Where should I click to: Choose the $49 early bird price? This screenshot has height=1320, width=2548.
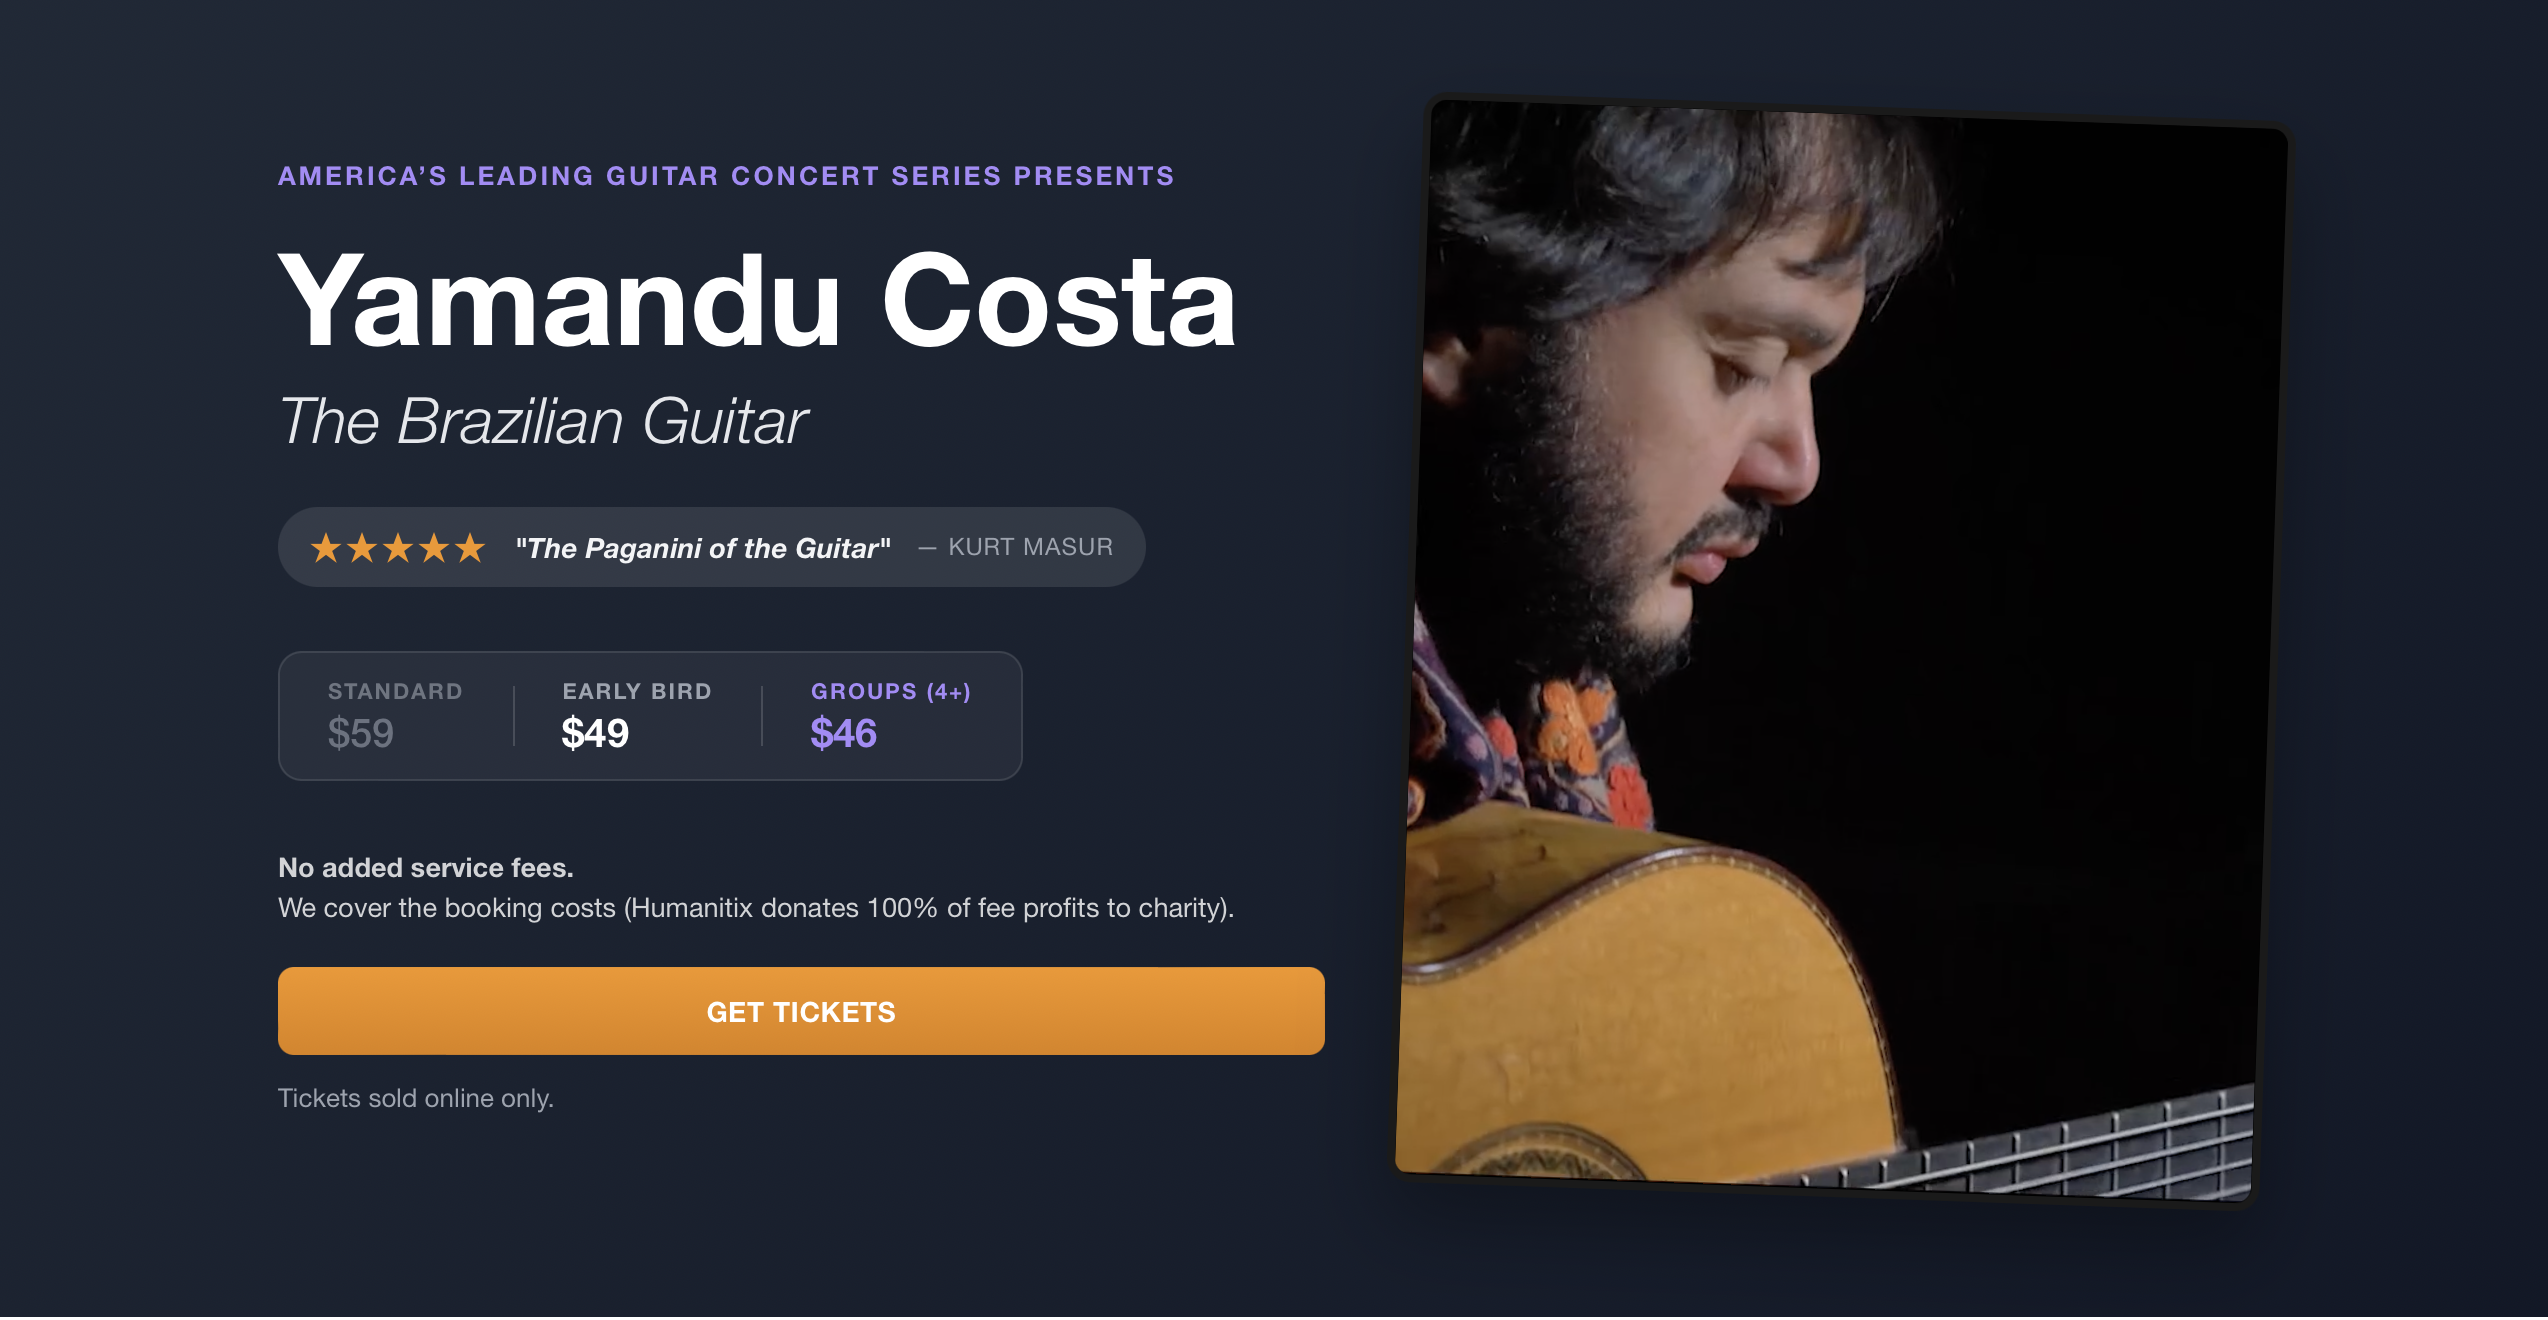(x=595, y=734)
